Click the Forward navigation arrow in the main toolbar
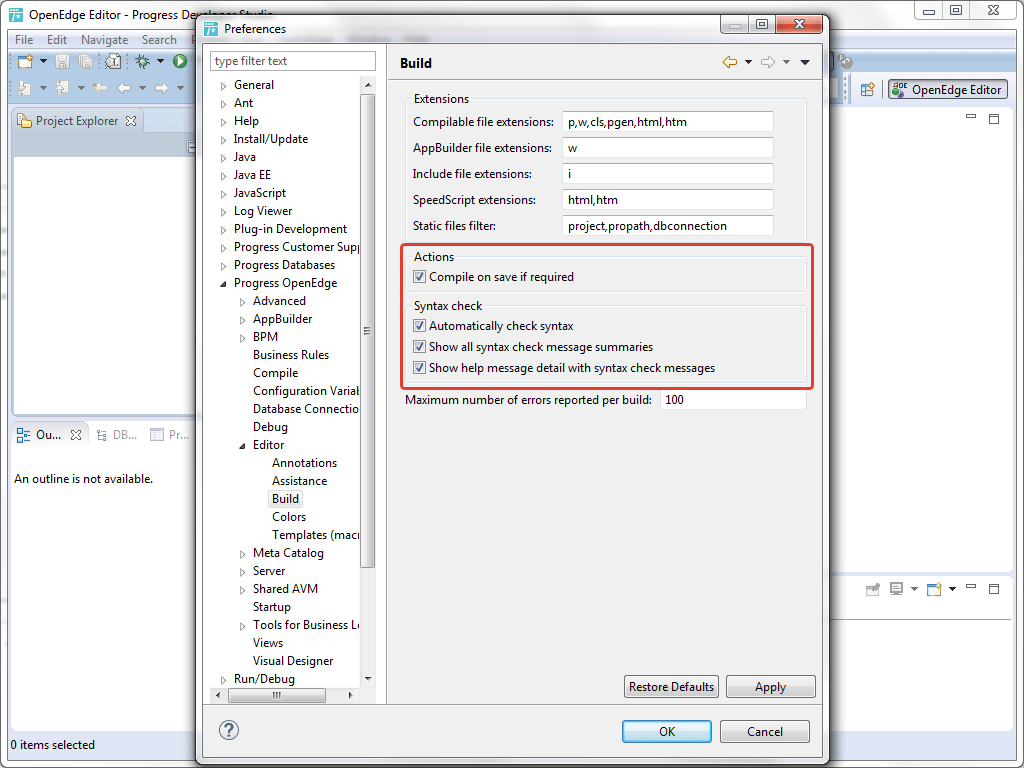1024x768 pixels. (x=161, y=88)
